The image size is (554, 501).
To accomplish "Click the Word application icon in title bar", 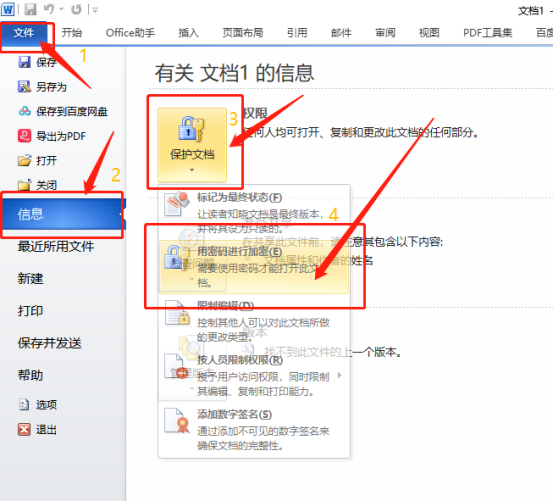I will click(x=8, y=9).
